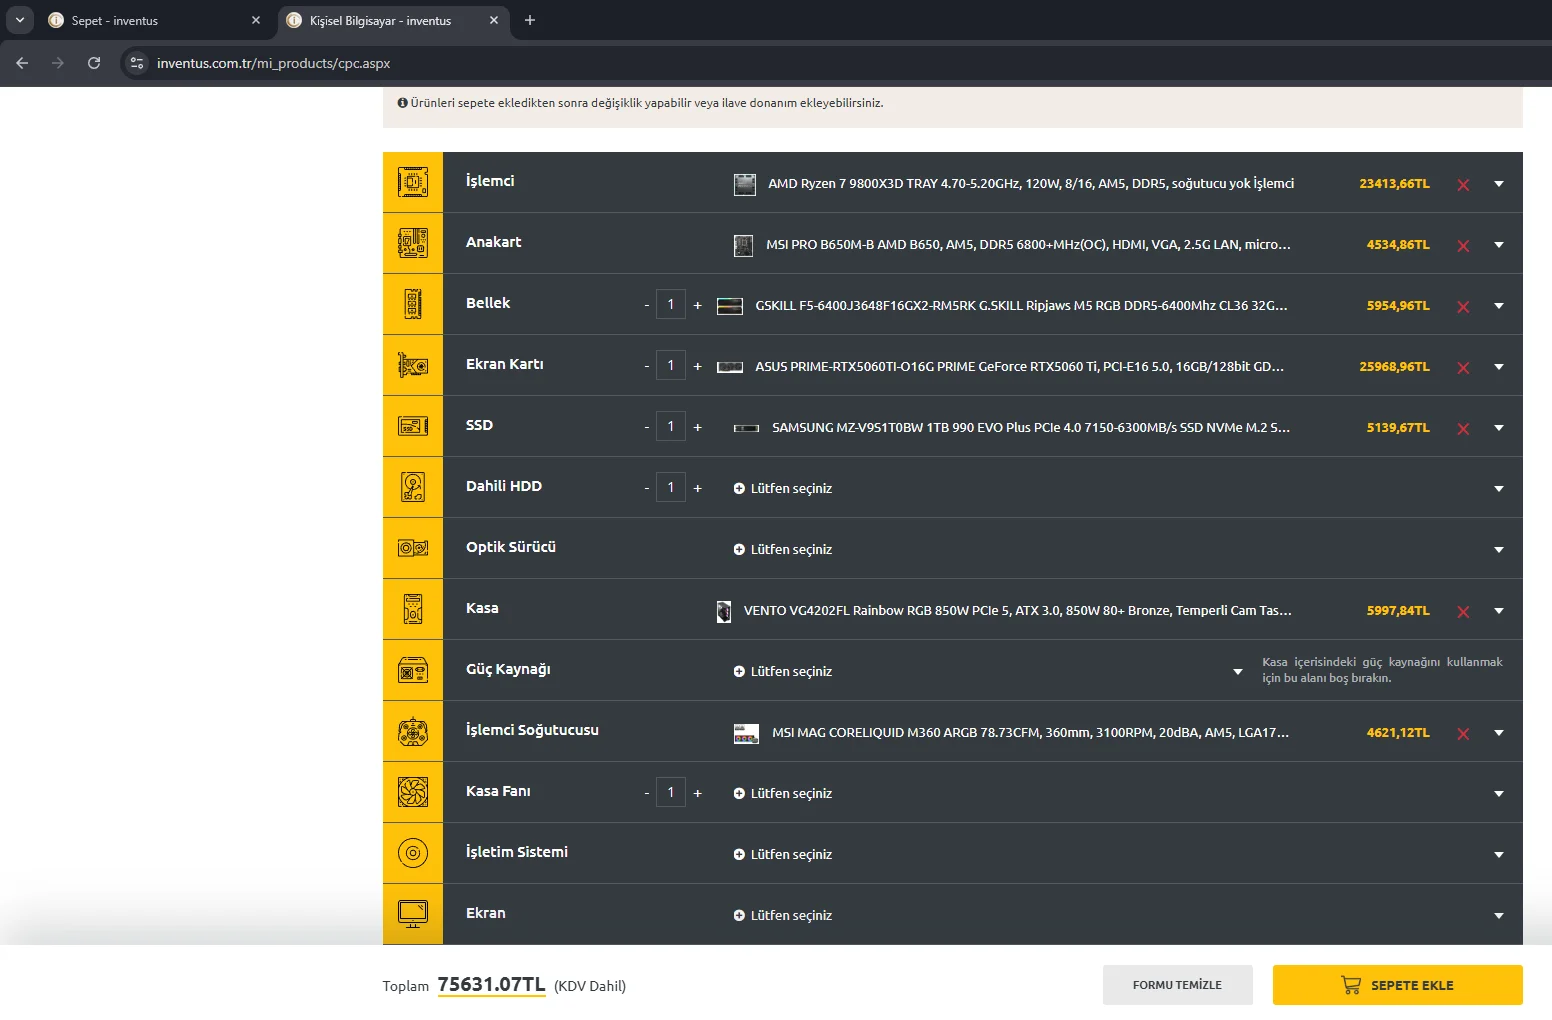Close the Sepet - inventus tab
1552x1020 pixels.
[256, 20]
